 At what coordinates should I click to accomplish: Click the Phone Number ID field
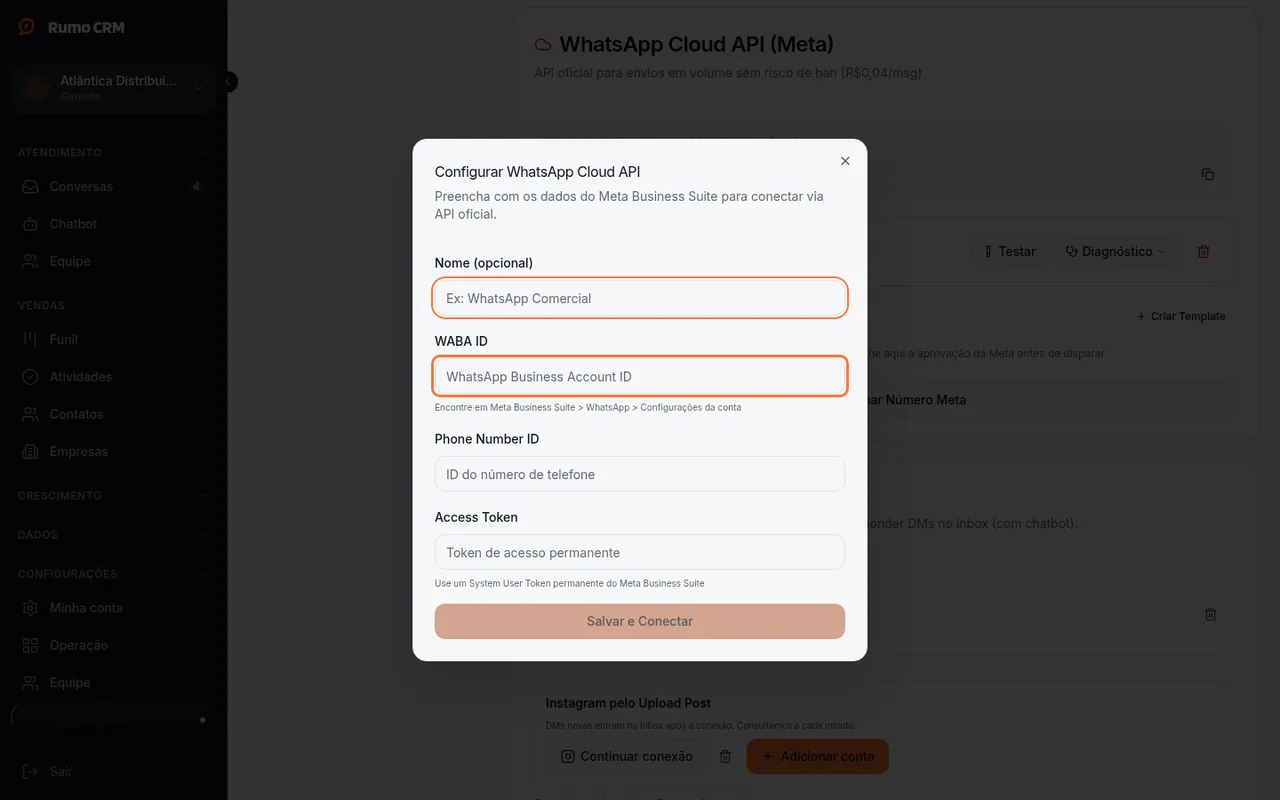640,474
